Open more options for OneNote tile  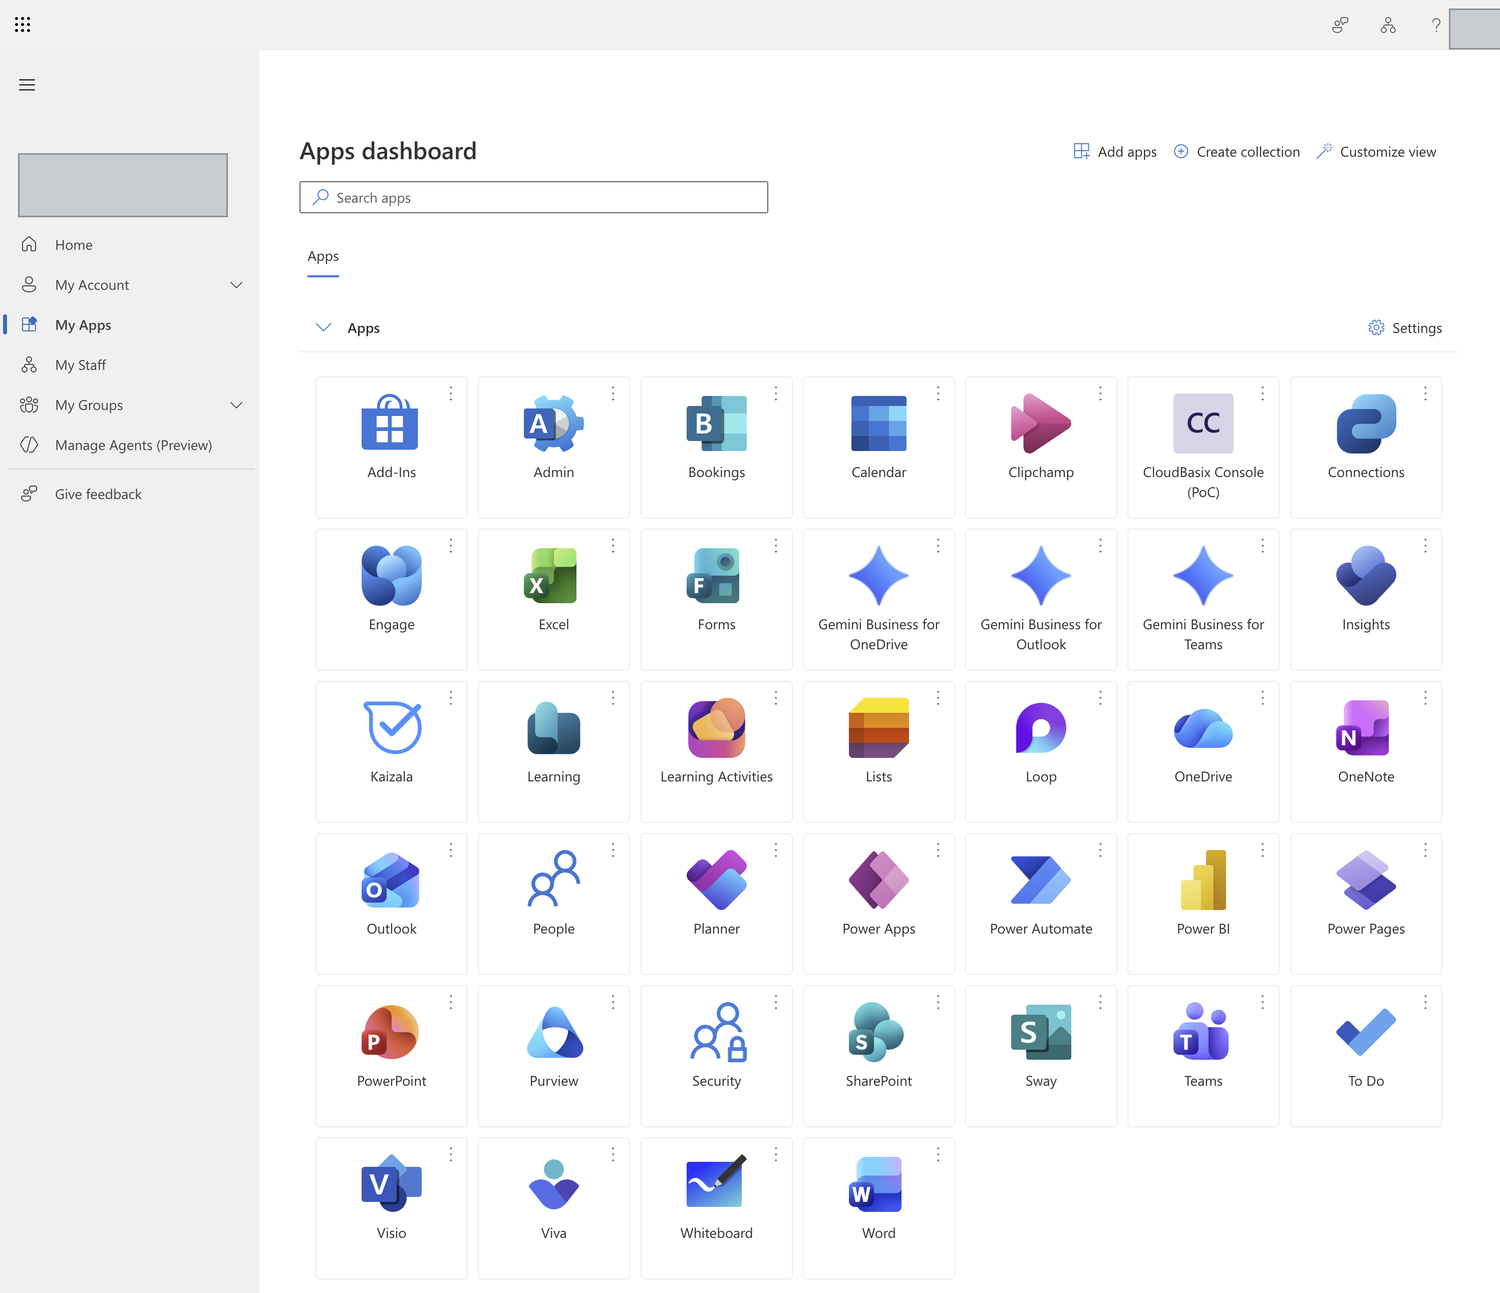point(1425,698)
